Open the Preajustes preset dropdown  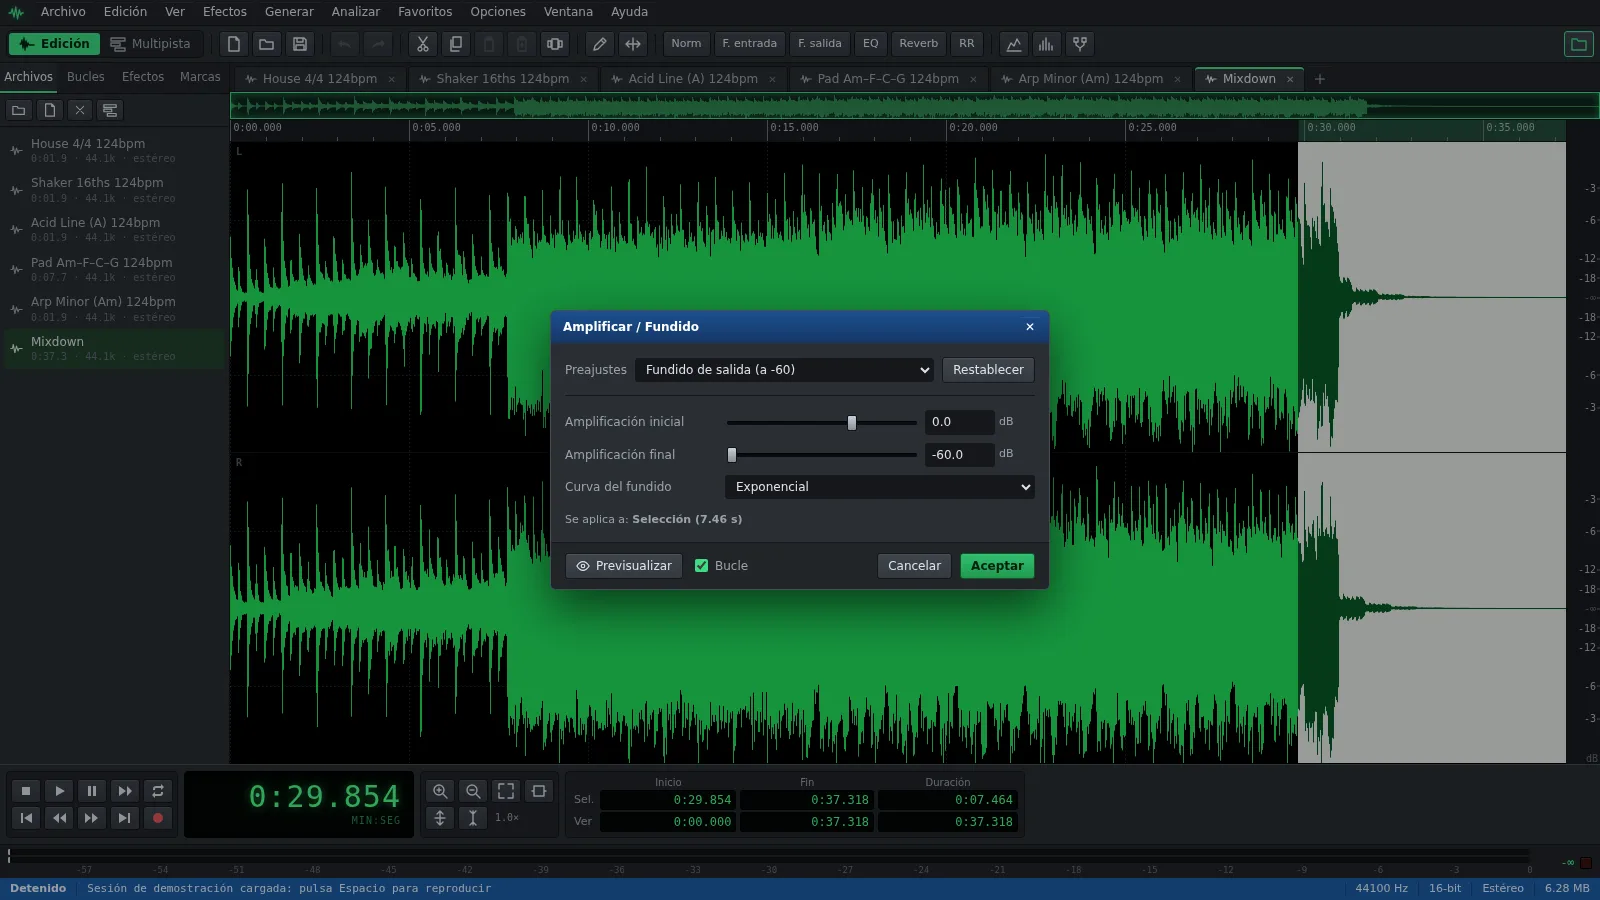(x=784, y=370)
